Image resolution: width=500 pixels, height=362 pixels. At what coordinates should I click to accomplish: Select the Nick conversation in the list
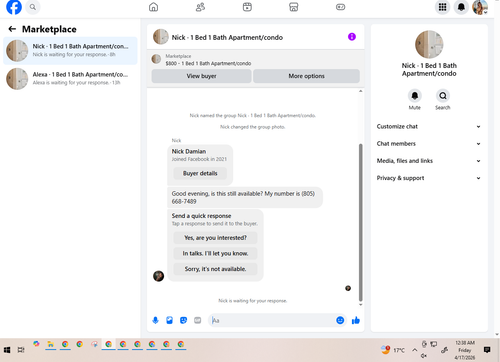point(70,51)
